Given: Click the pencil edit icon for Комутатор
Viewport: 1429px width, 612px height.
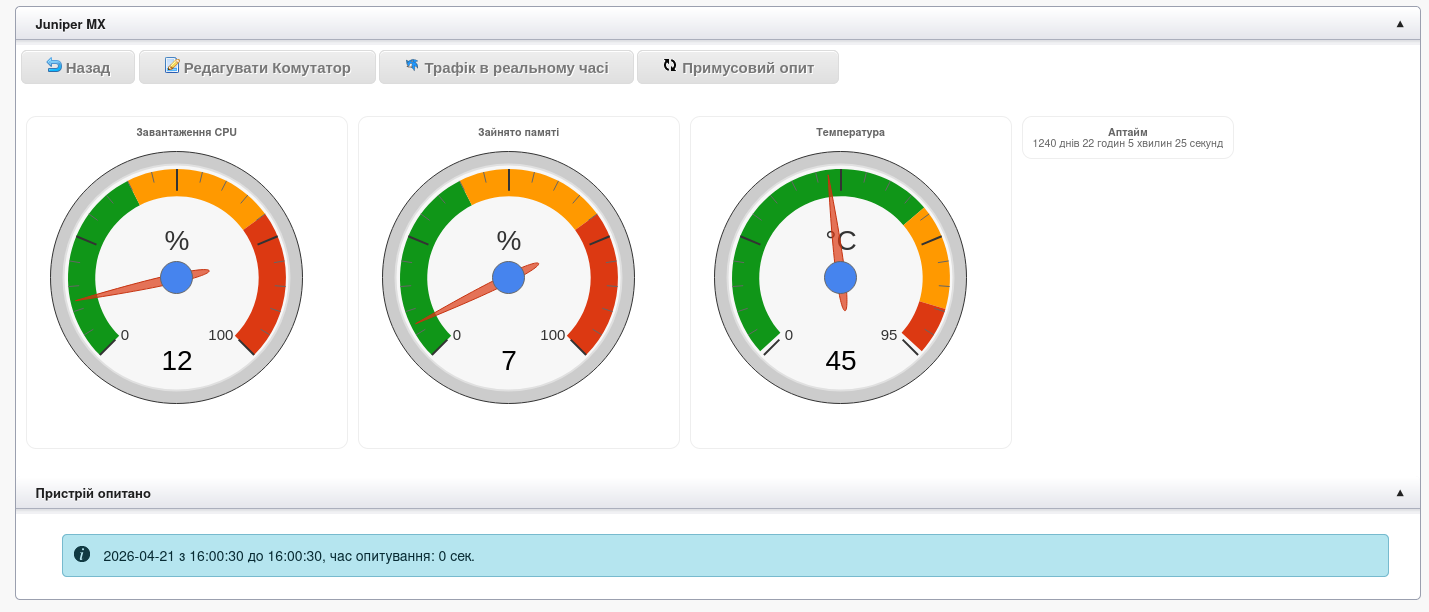Looking at the screenshot, I should click(172, 66).
